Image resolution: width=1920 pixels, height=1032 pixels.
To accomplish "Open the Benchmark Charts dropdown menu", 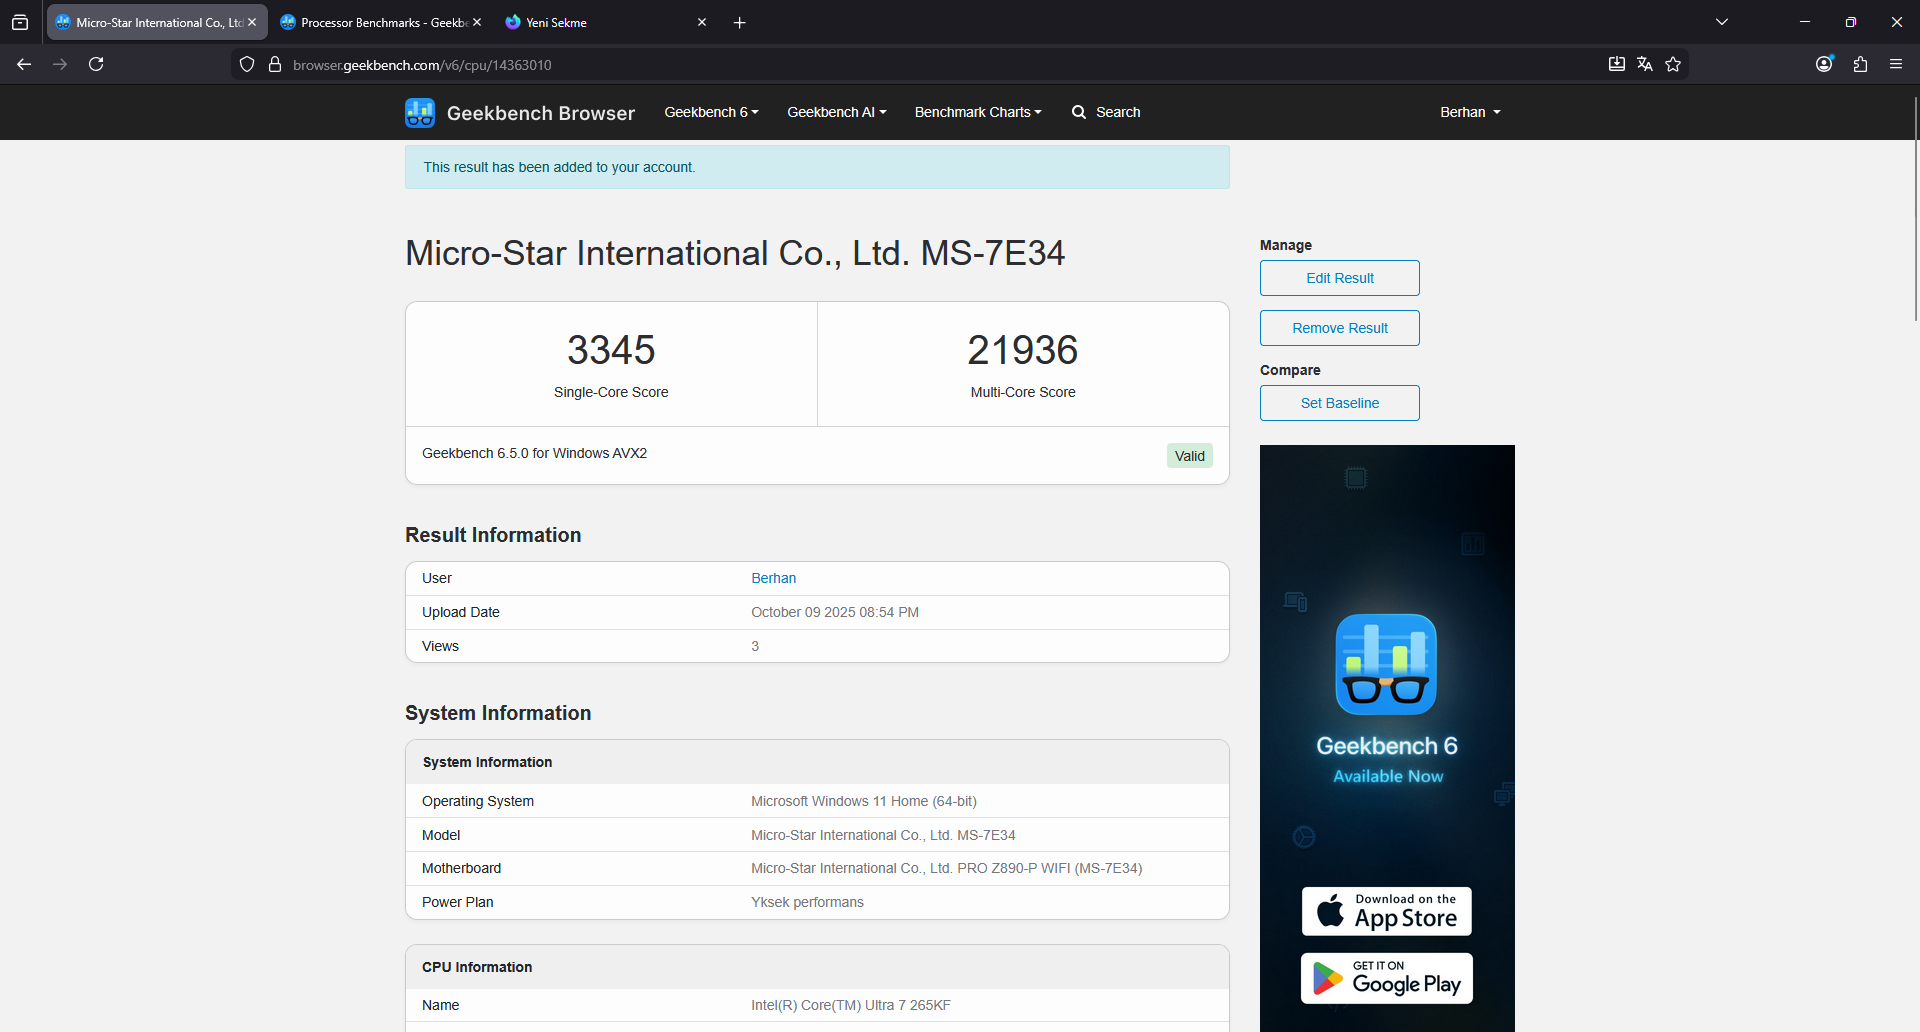I will tap(978, 112).
